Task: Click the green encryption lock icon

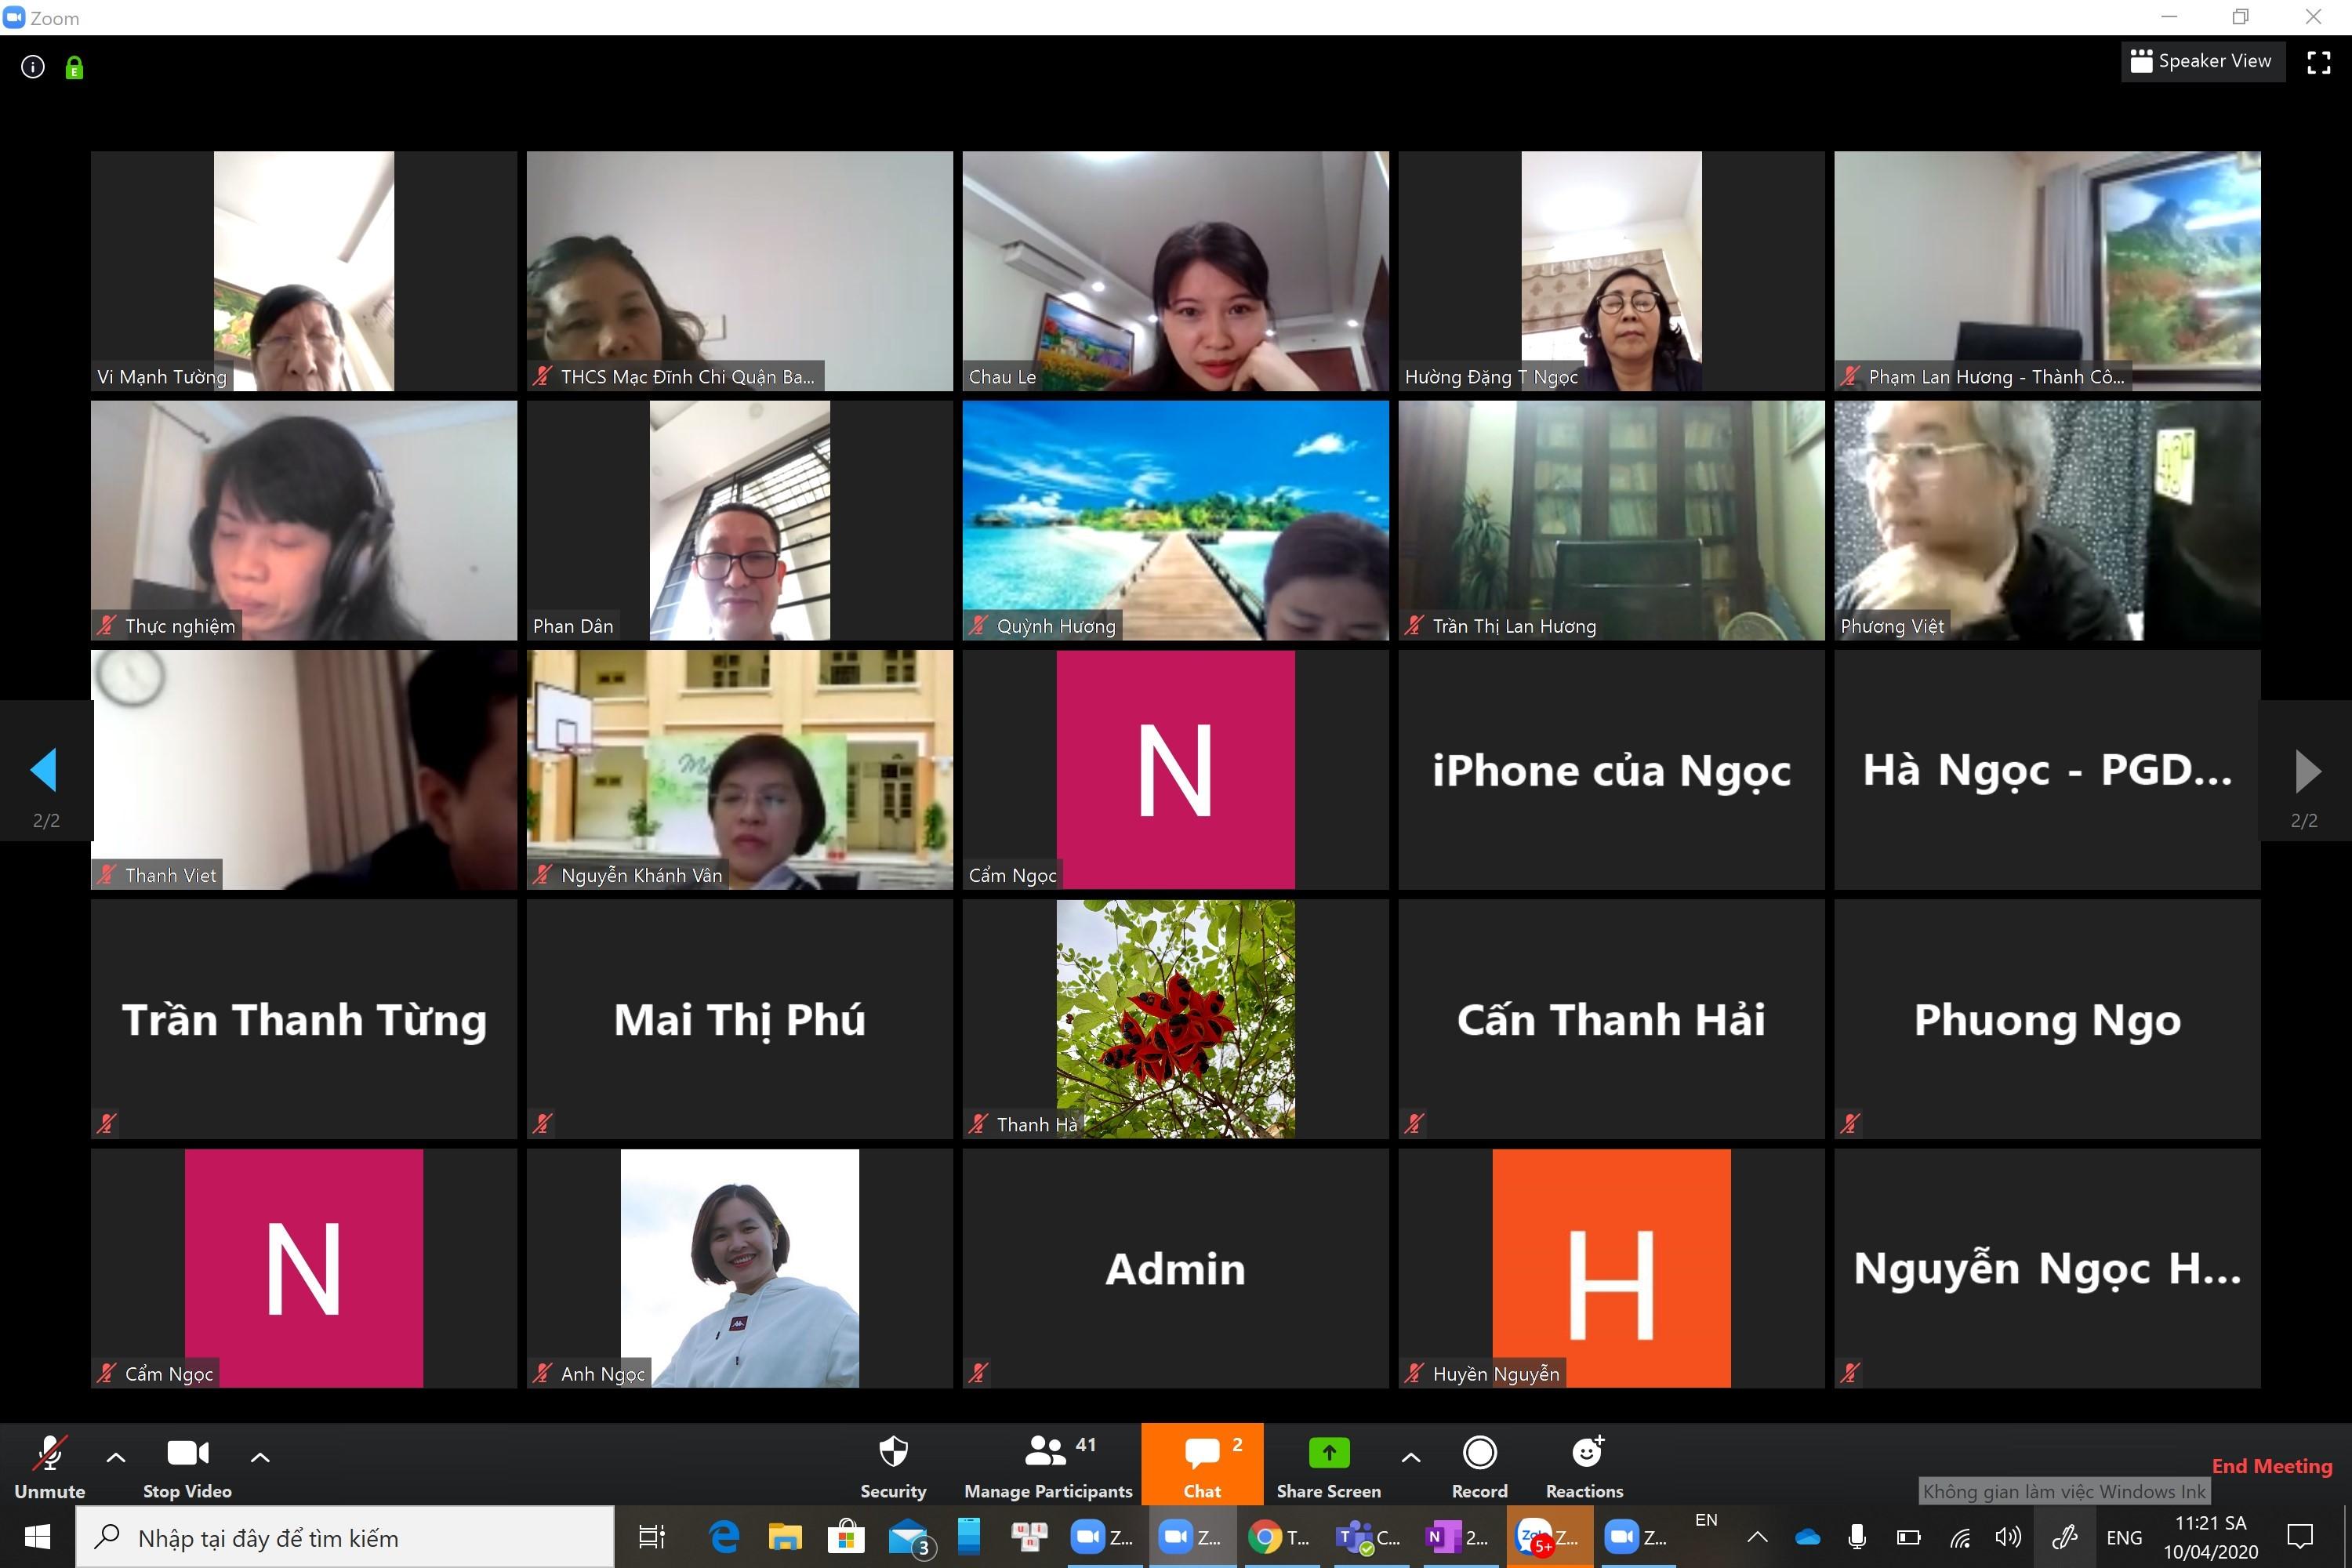Action: pyautogui.click(x=74, y=68)
